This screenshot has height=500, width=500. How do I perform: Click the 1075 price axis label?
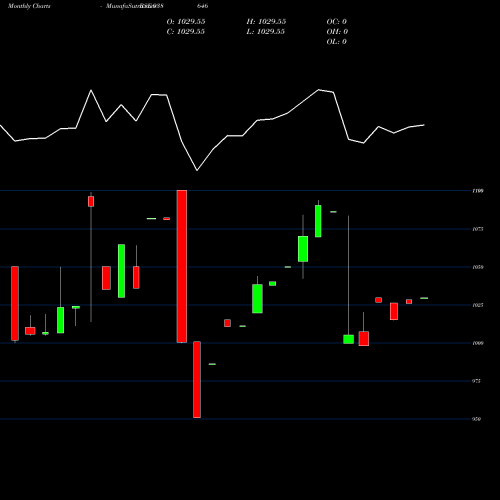click(478, 229)
